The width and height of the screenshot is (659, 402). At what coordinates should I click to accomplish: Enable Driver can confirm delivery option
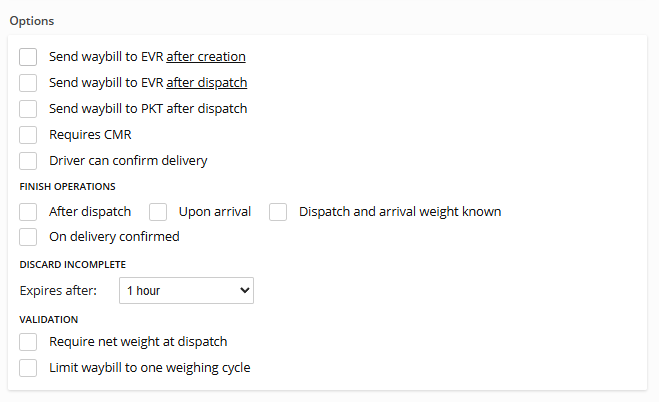click(28, 161)
